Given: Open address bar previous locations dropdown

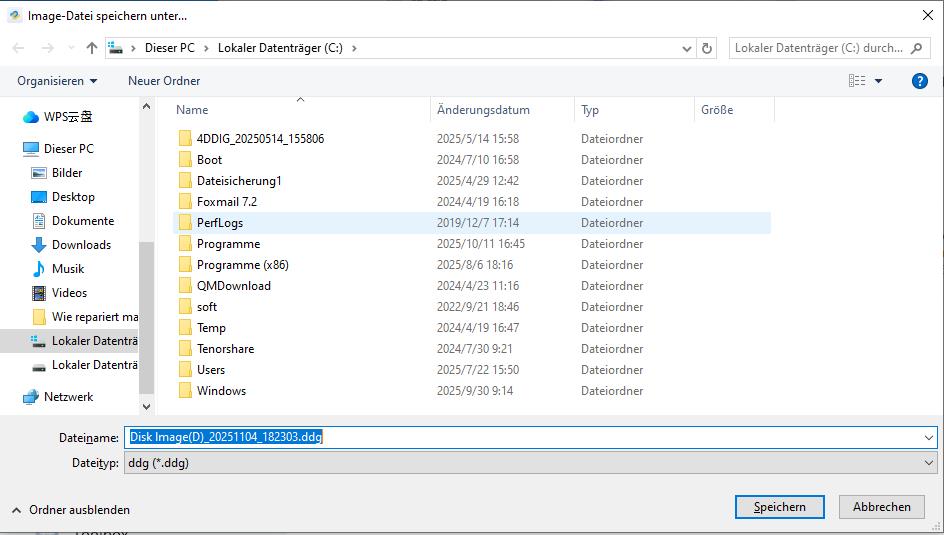Looking at the screenshot, I should (687, 48).
